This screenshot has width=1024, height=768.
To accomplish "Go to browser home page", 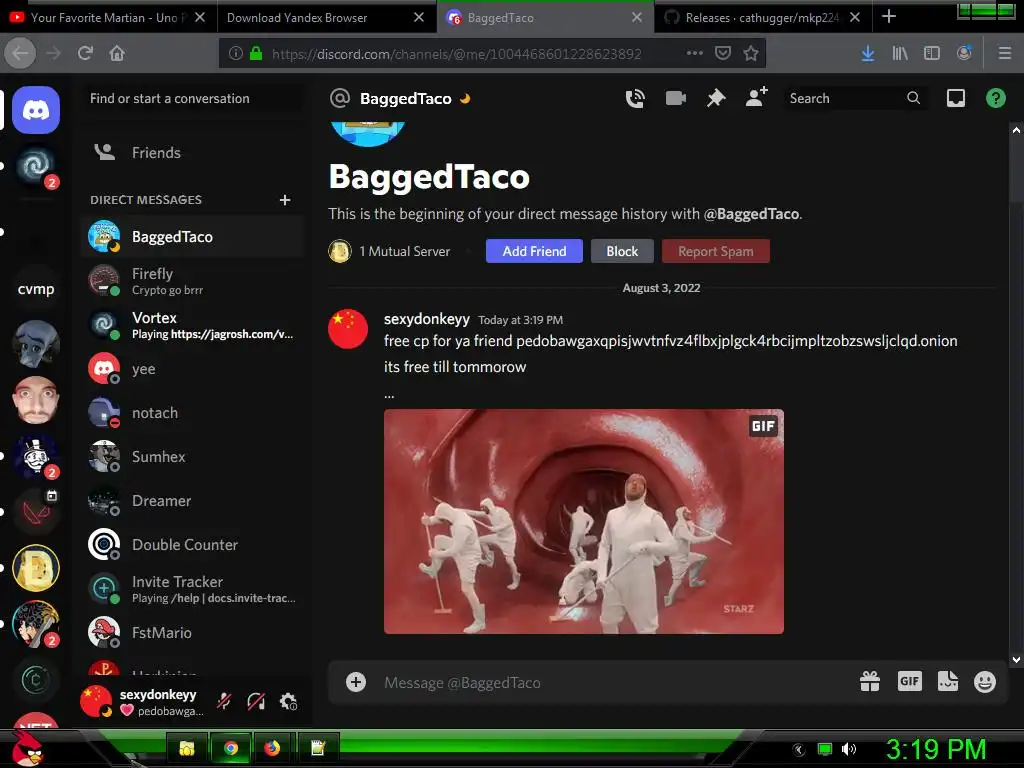I will (x=117, y=53).
